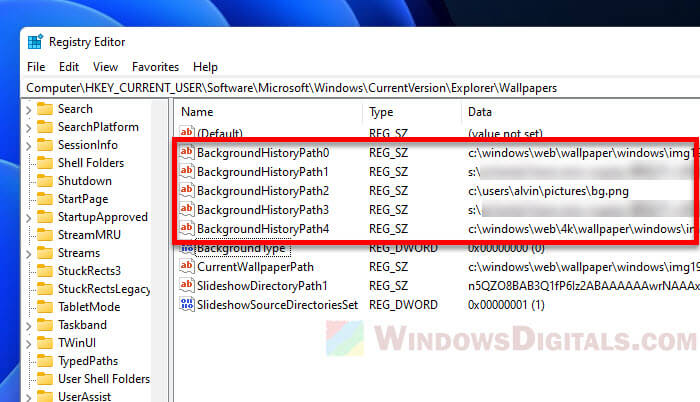Open the Favorites menu
This screenshot has width=700, height=402.
(155, 67)
